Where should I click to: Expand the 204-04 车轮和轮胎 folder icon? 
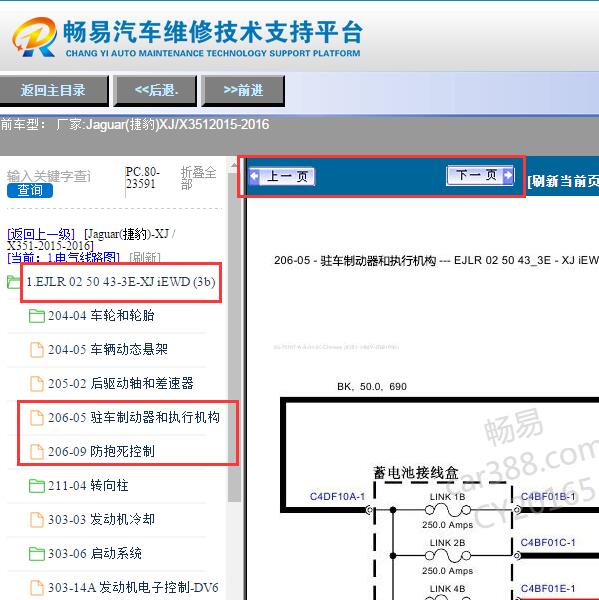(x=37, y=316)
